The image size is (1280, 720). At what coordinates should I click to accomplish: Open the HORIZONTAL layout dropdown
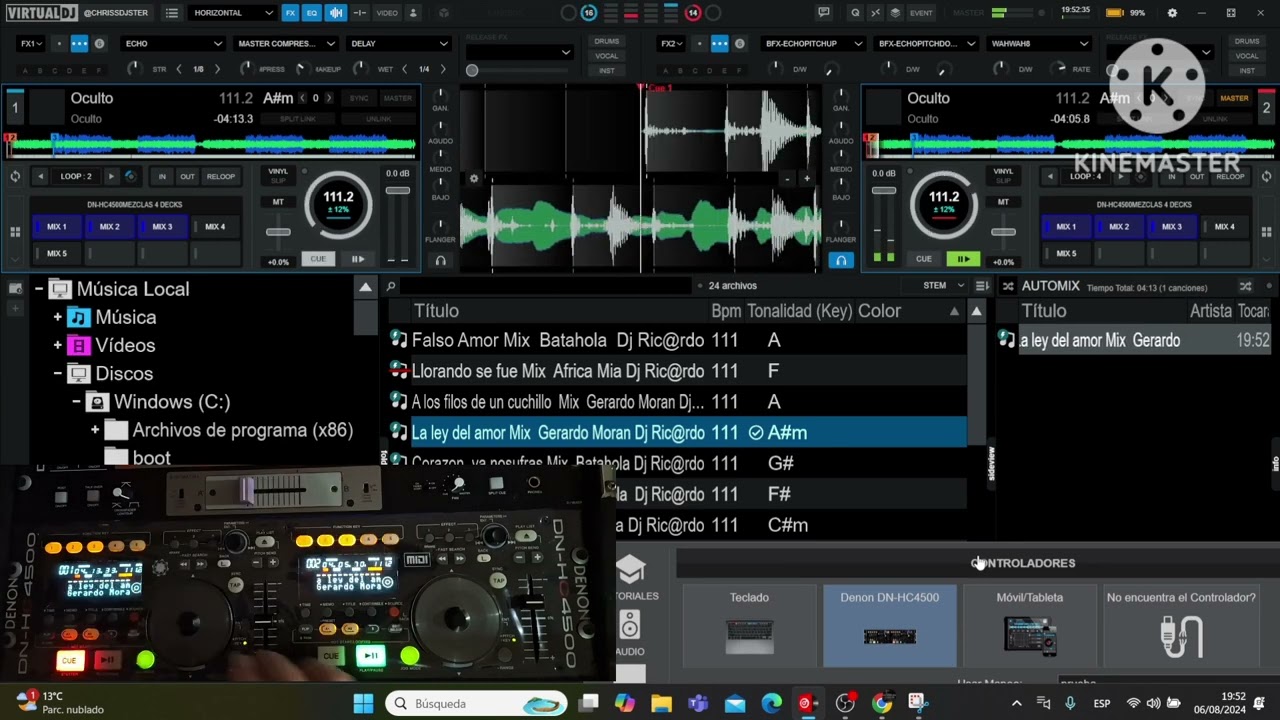[233, 13]
